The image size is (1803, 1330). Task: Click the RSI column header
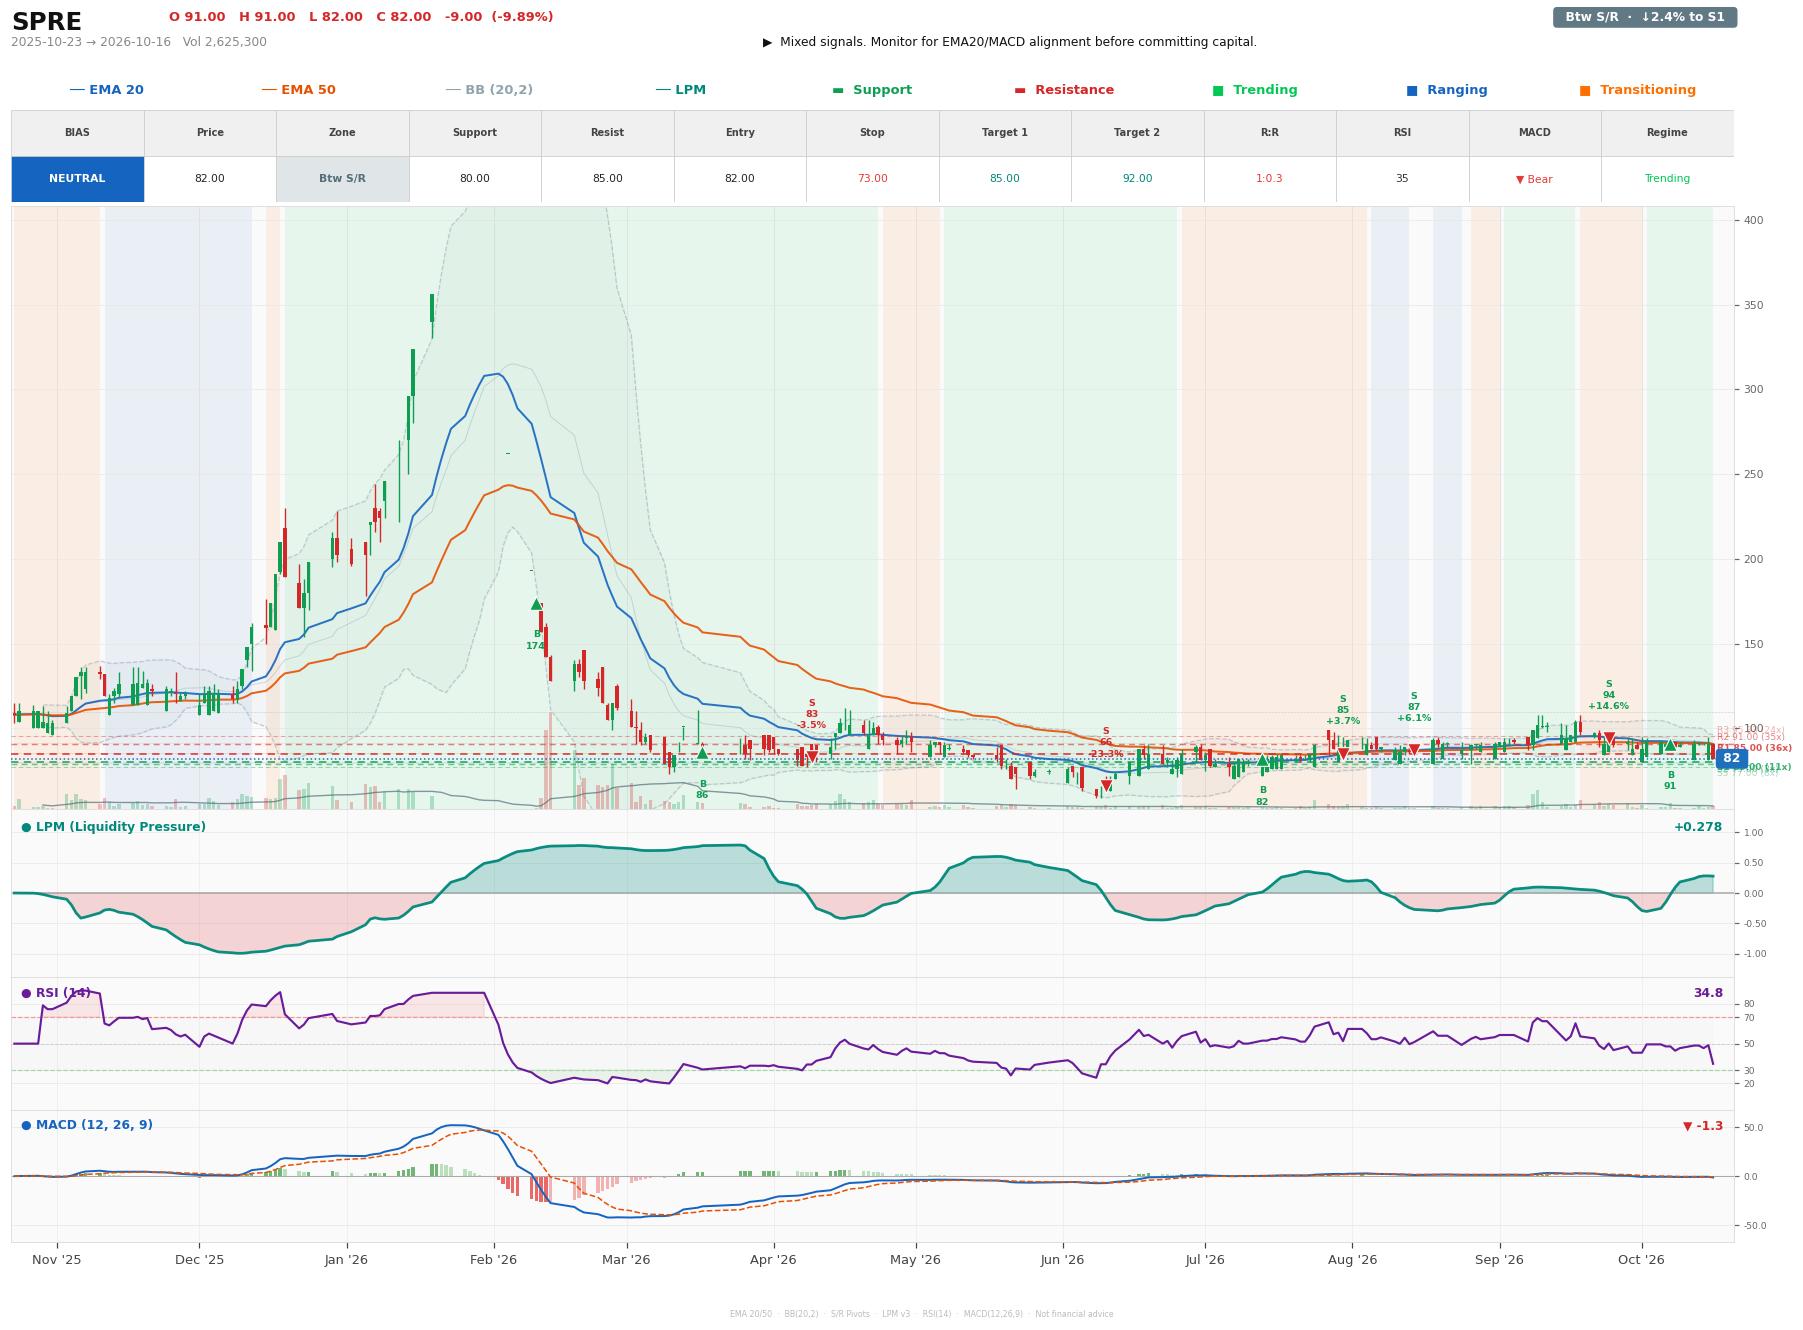1402,133
